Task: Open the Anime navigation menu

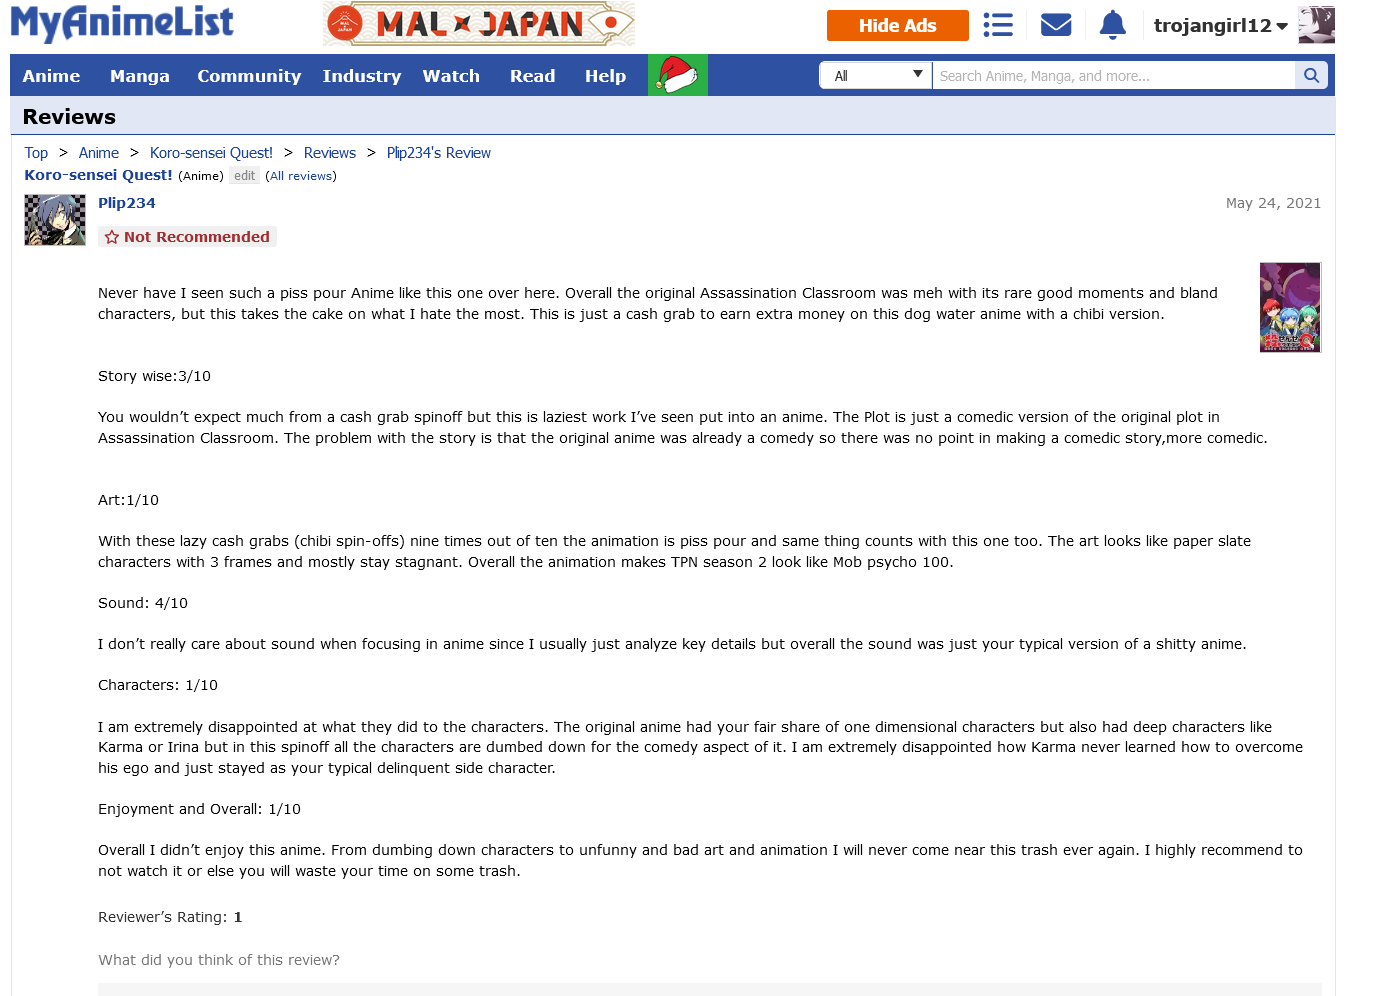Action: 51,76
